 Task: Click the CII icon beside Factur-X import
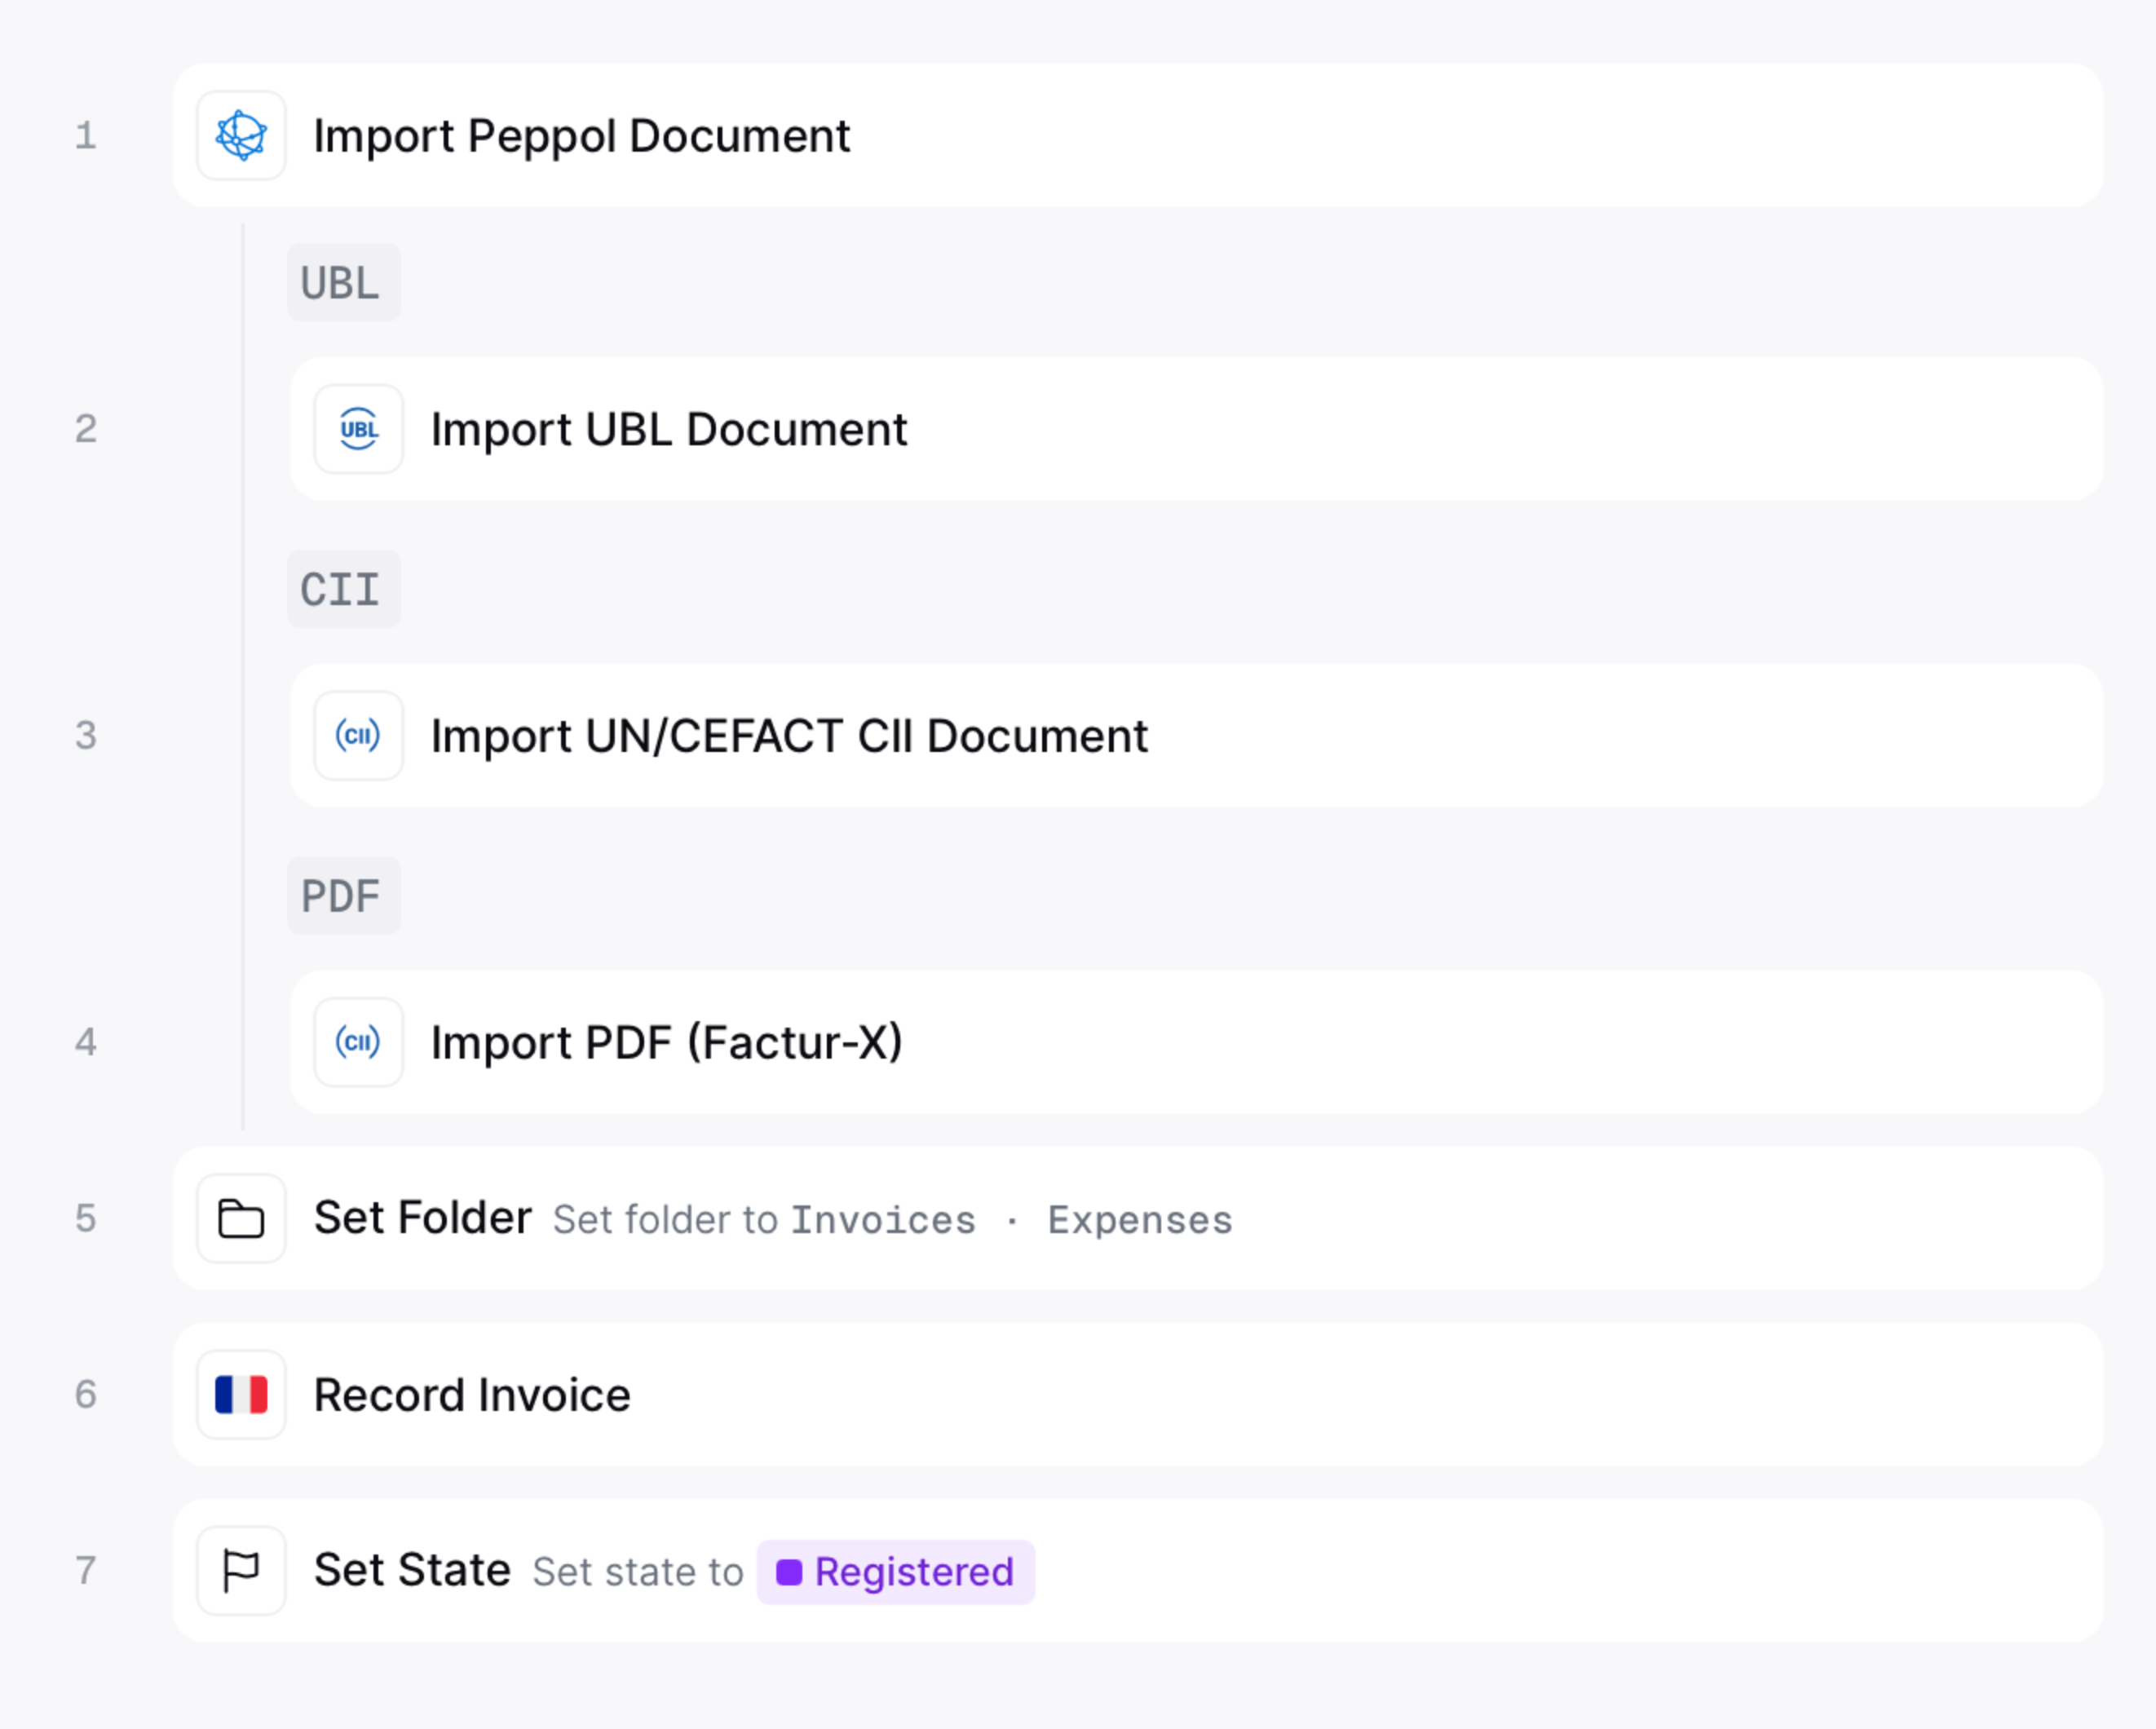pyautogui.click(x=358, y=1042)
